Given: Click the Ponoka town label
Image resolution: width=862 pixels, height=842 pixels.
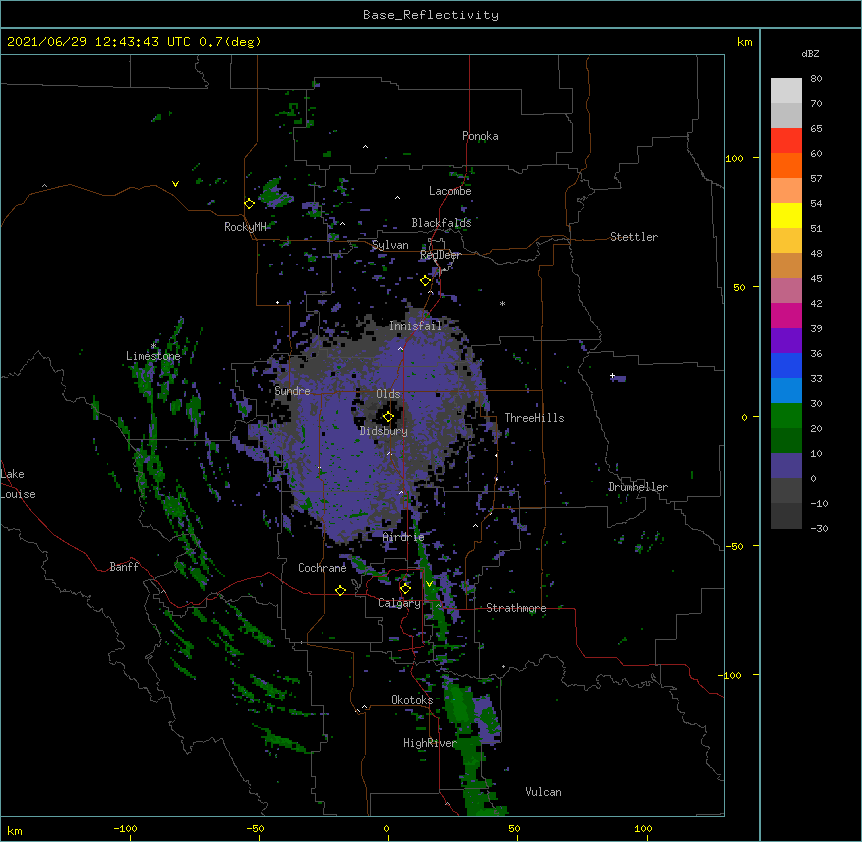Looking at the screenshot, I should [x=480, y=136].
